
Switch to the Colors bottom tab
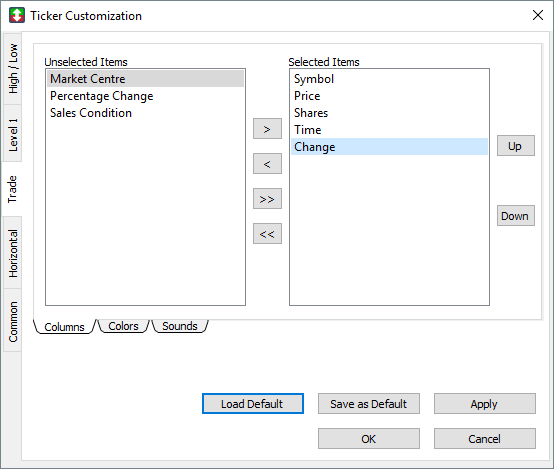point(123,326)
